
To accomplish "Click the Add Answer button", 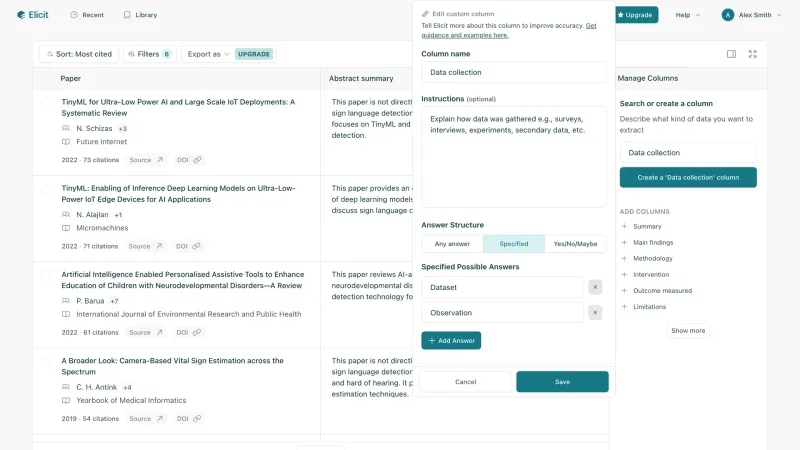I will click(451, 340).
